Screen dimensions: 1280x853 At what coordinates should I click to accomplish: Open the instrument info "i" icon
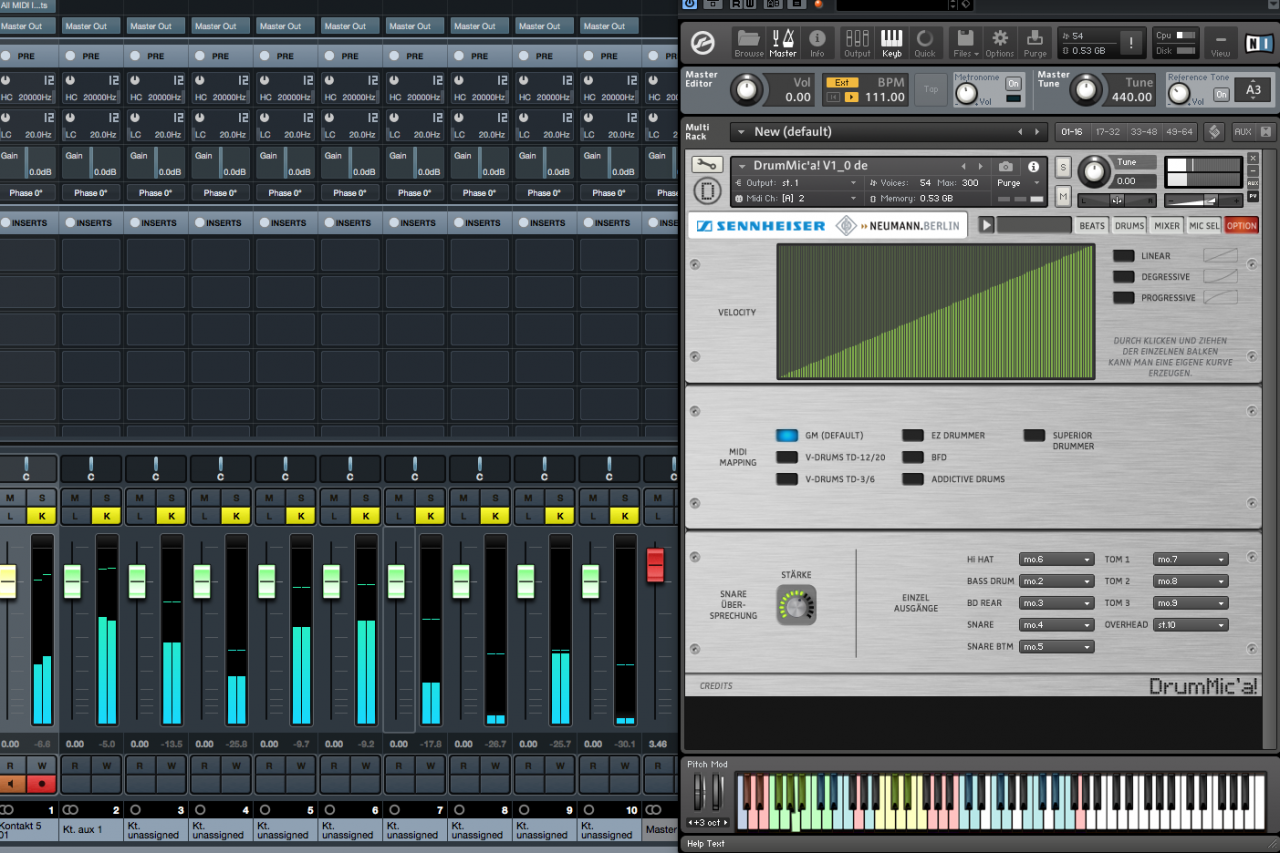(1033, 167)
